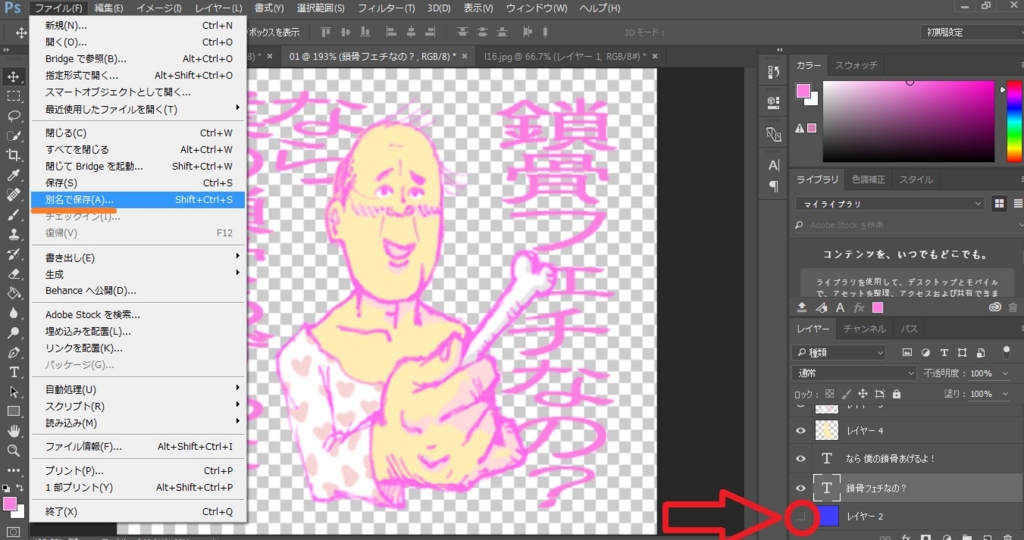Open the 塗り fill dropdown arrow
Image resolution: width=1024 pixels, height=540 pixels.
point(1006,394)
